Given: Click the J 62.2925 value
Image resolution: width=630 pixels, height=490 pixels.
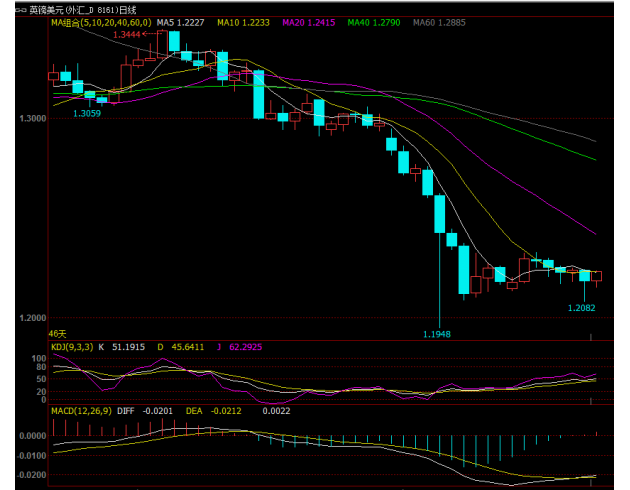Looking at the screenshot, I should point(239,347).
